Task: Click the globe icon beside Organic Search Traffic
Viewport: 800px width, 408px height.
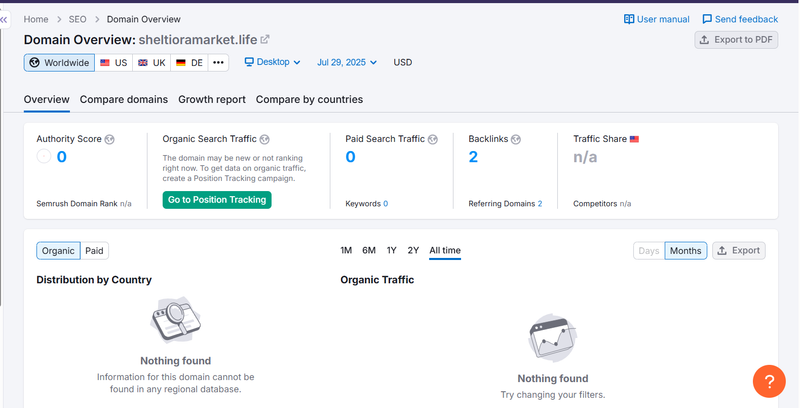Action: tap(264, 139)
